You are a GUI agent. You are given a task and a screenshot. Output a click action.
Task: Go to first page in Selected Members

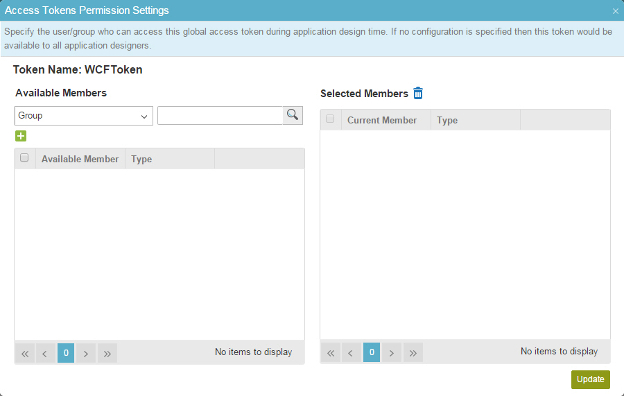331,353
